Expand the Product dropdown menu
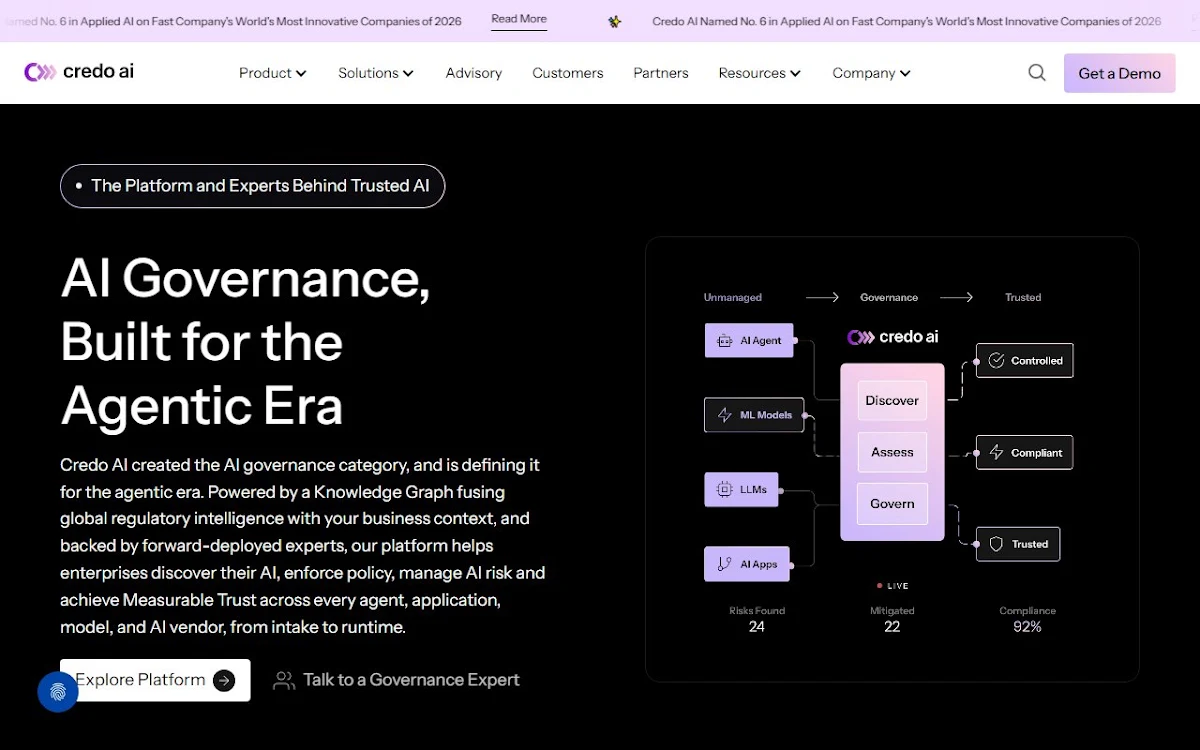The height and width of the screenshot is (750, 1200). coord(272,73)
